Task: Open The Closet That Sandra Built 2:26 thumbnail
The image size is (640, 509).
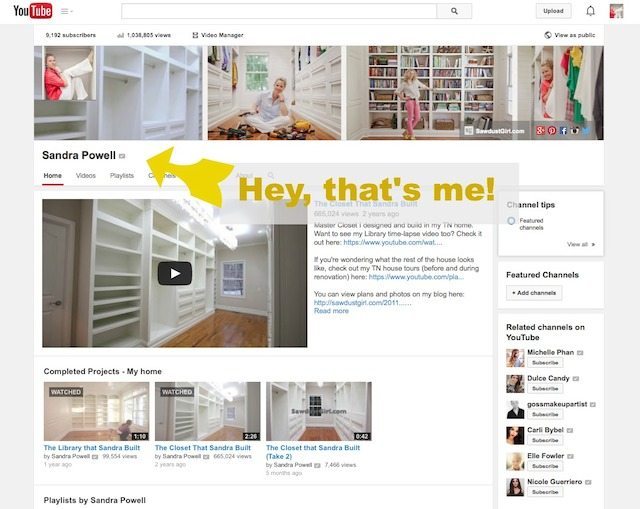Action: click(207, 411)
